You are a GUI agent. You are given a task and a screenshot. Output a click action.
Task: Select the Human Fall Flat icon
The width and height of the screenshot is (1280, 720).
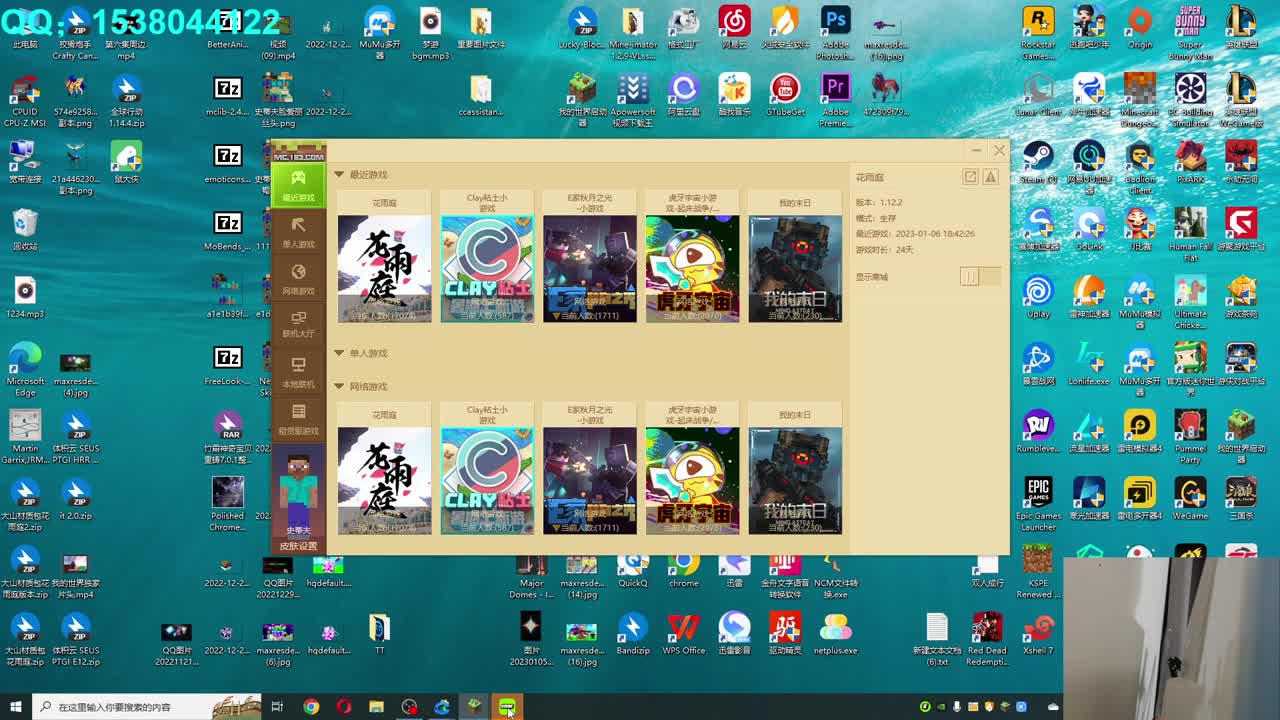pyautogui.click(x=1190, y=235)
